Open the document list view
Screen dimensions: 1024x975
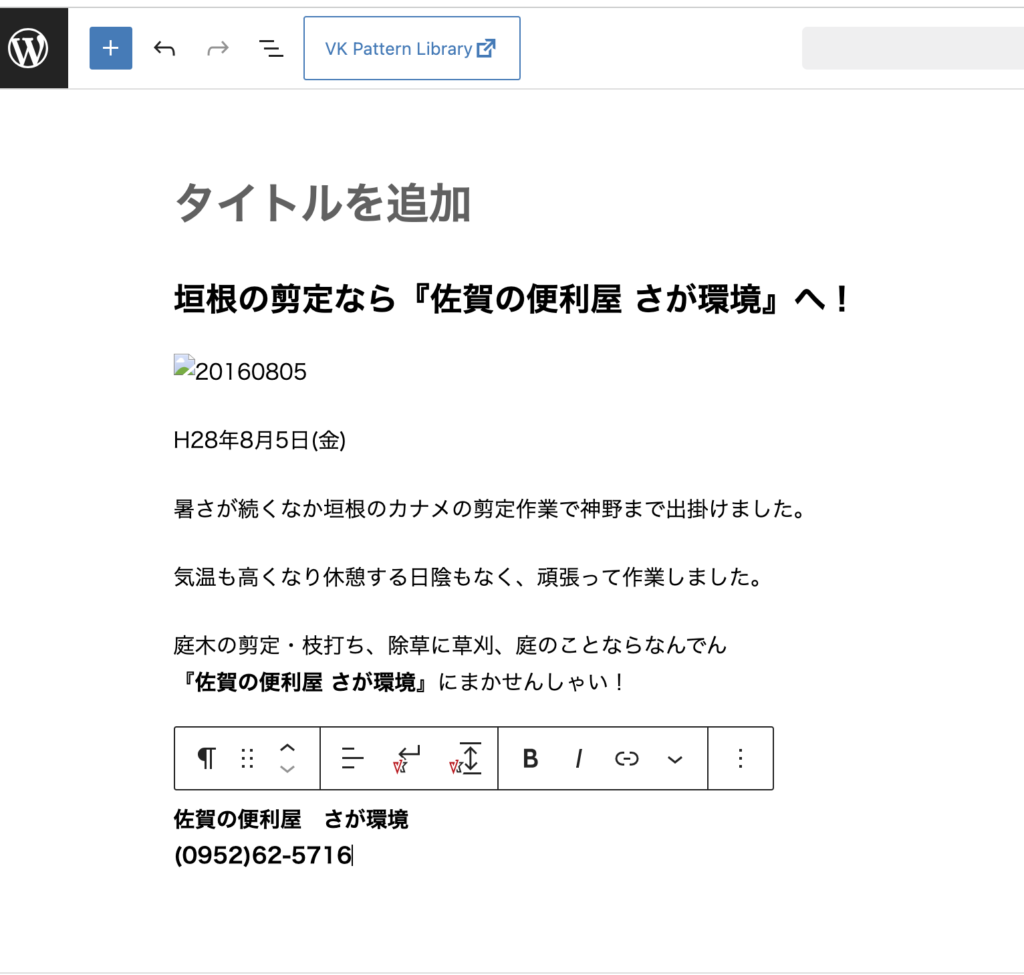tap(270, 48)
